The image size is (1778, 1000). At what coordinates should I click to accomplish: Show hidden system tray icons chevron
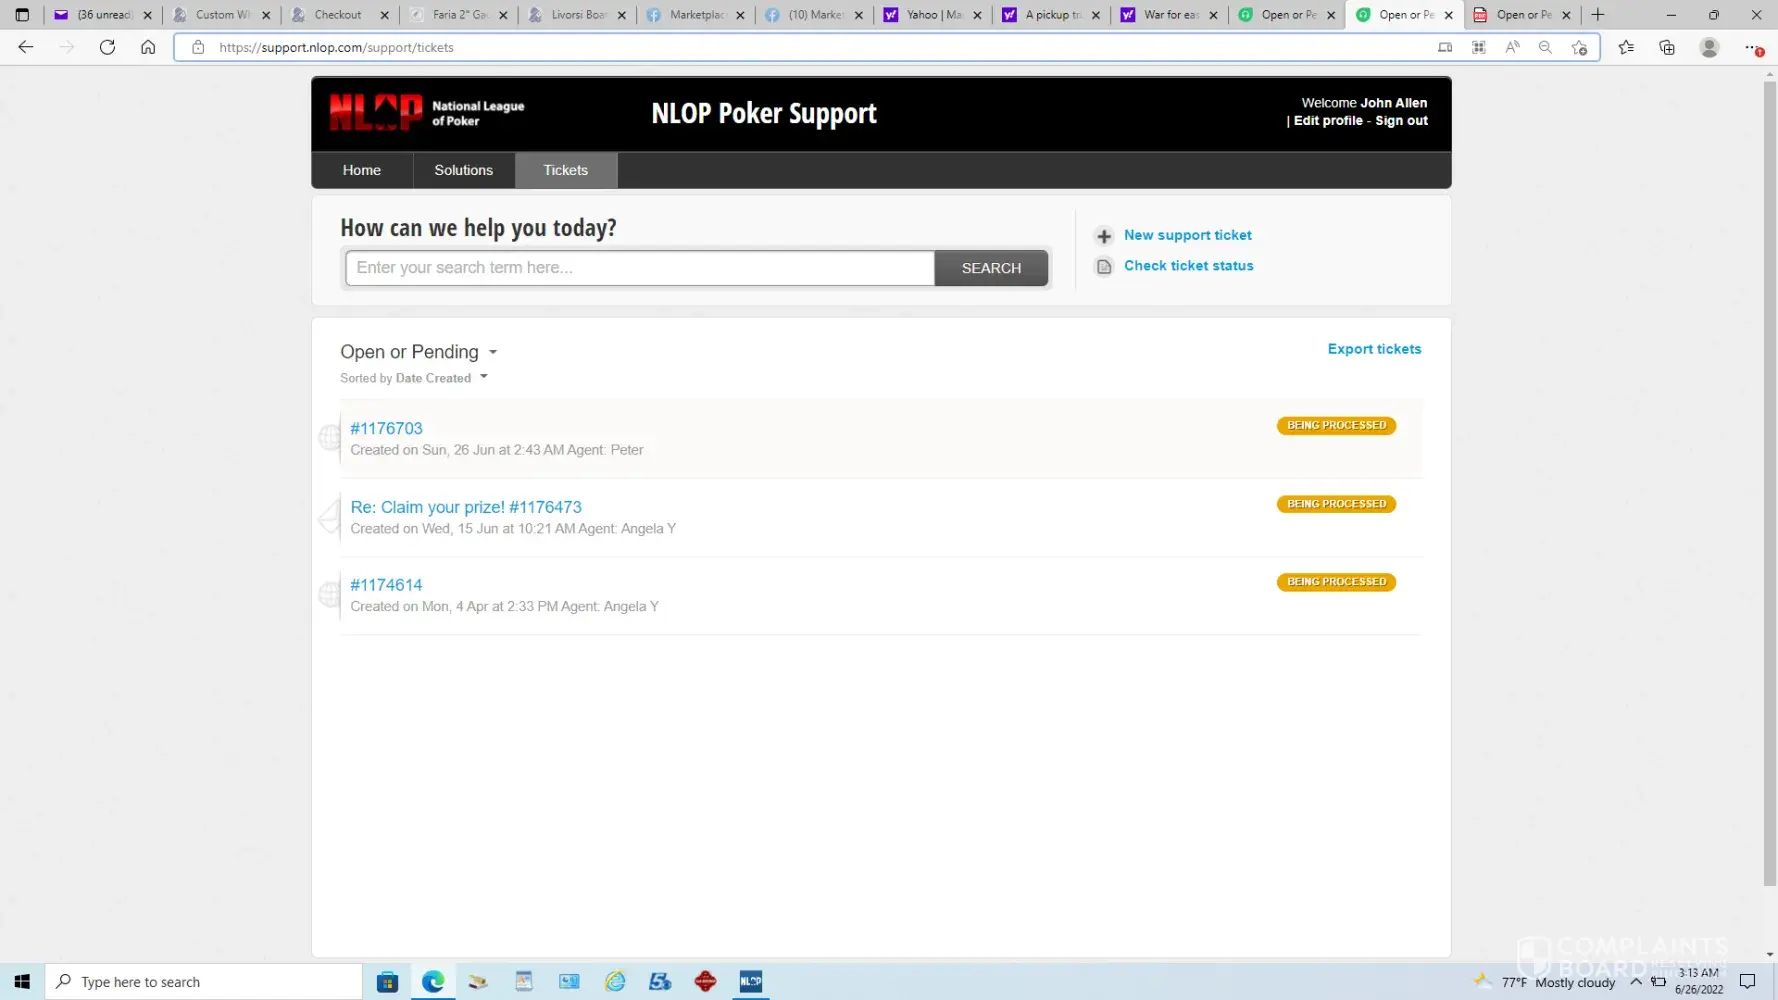point(1636,981)
